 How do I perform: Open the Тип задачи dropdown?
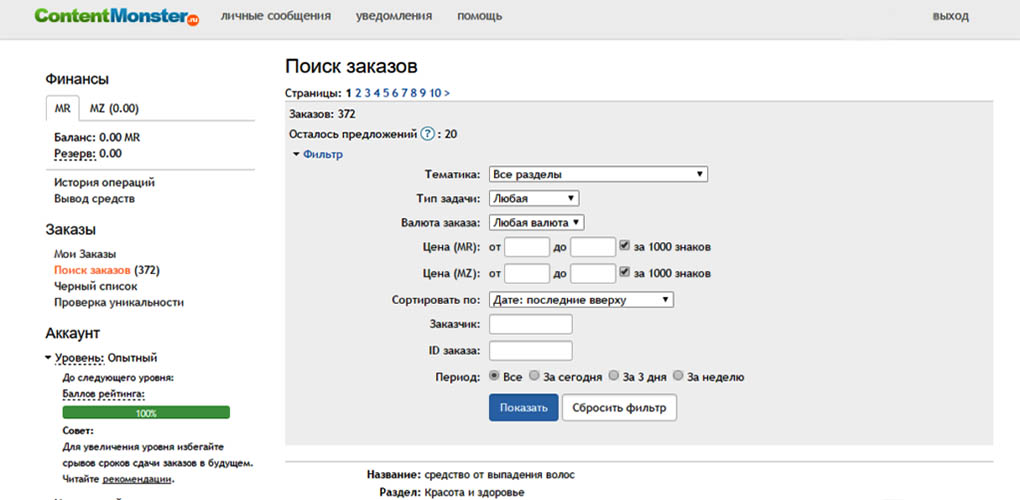533,198
